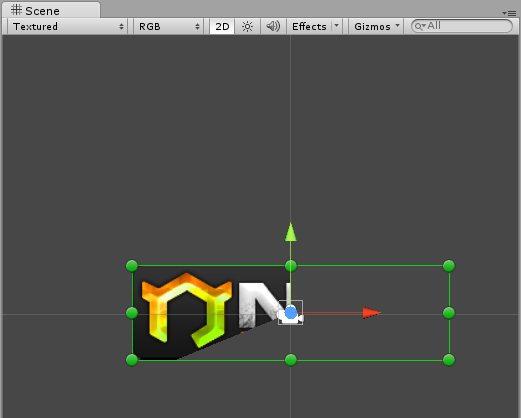Select the orange logo sprite image

click(187, 310)
